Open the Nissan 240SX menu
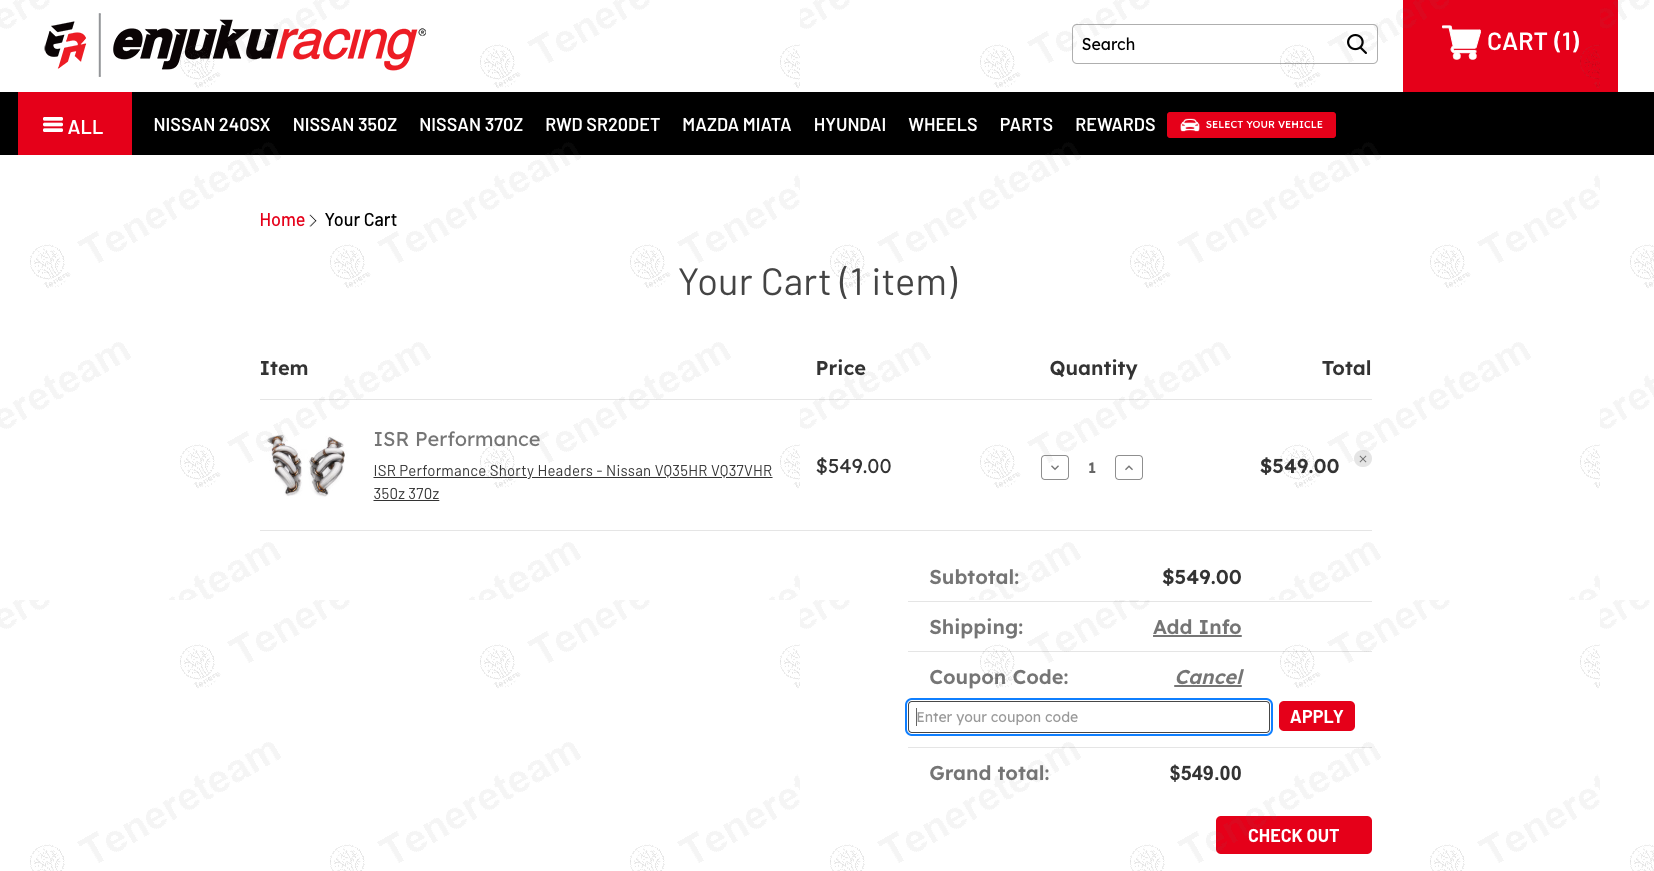This screenshot has width=1654, height=871. point(212,125)
